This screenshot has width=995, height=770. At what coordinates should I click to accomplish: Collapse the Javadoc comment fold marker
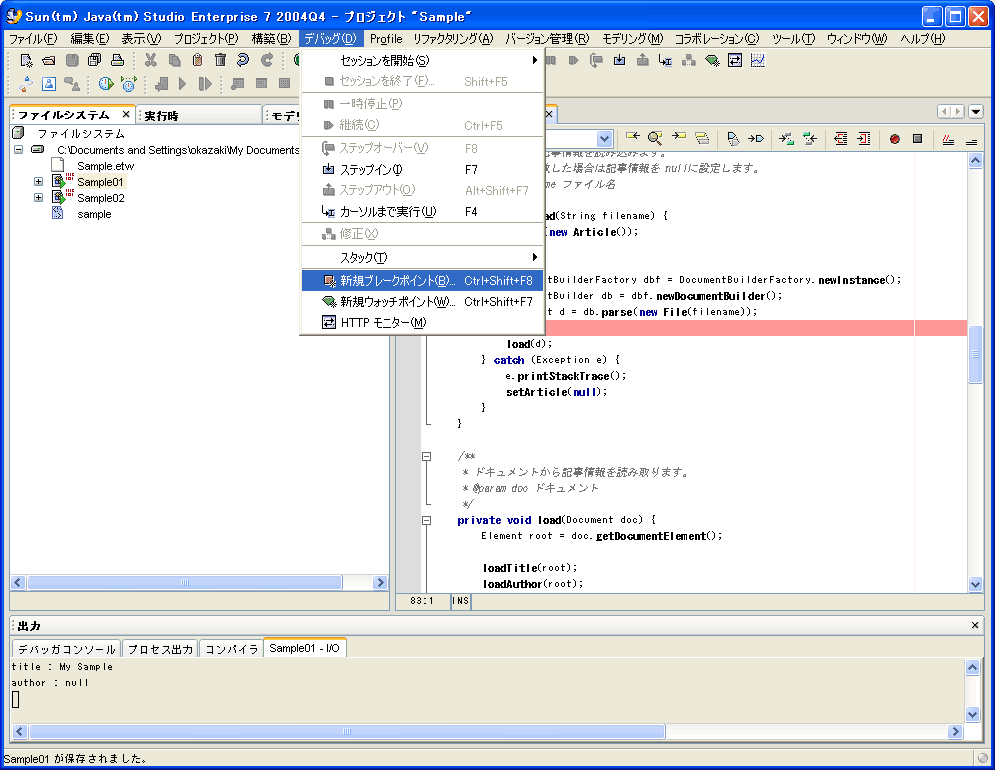point(426,456)
